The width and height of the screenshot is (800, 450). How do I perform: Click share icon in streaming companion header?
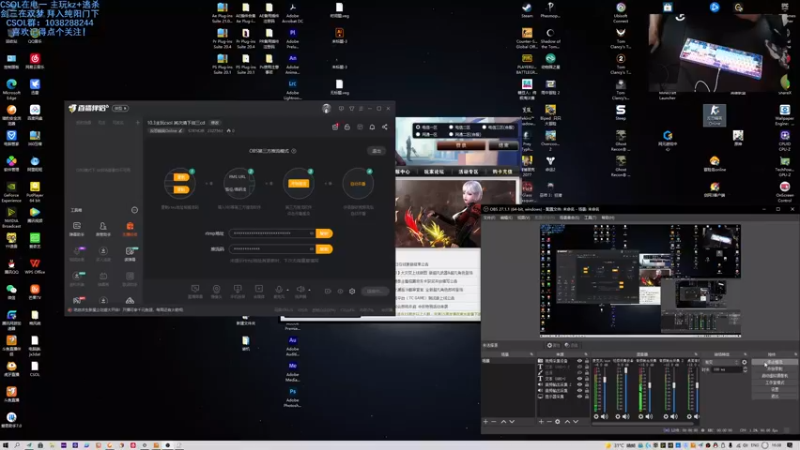pos(385,127)
